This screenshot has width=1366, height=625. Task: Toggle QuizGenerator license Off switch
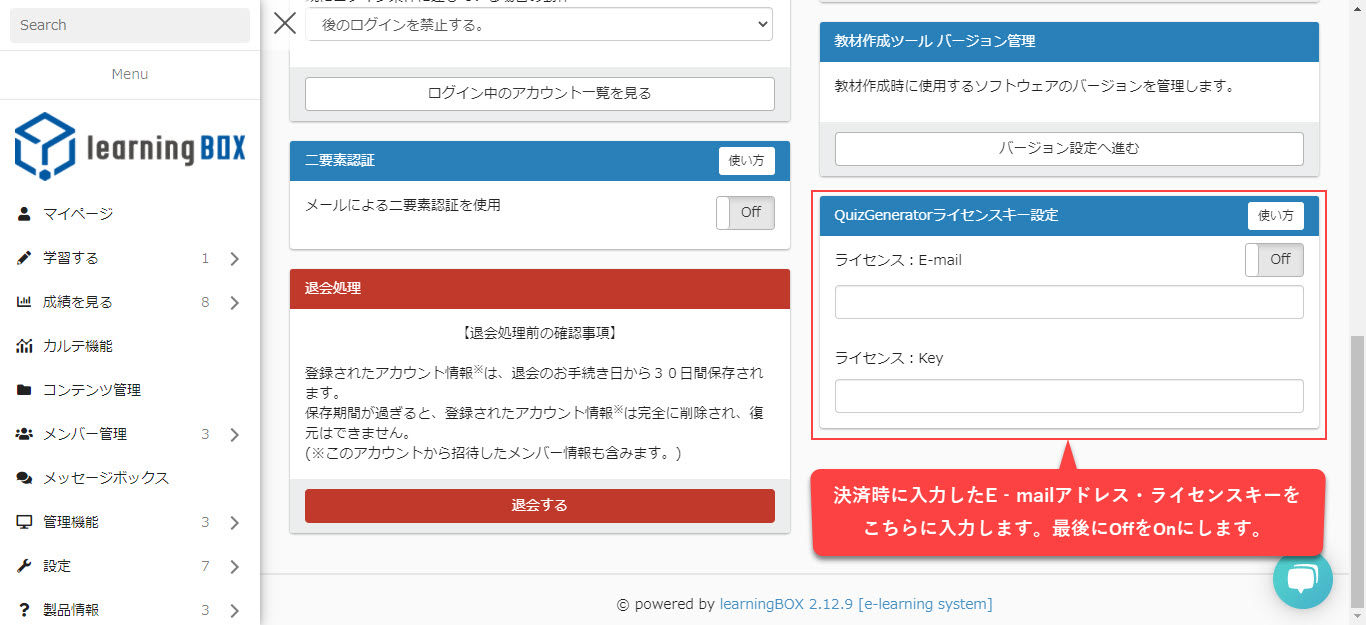coord(1274,259)
